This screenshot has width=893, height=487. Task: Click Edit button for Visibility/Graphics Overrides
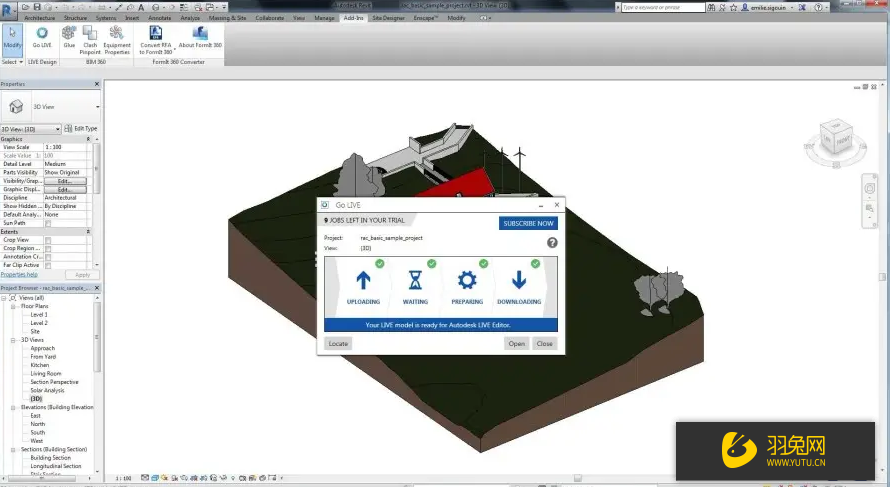(65, 181)
